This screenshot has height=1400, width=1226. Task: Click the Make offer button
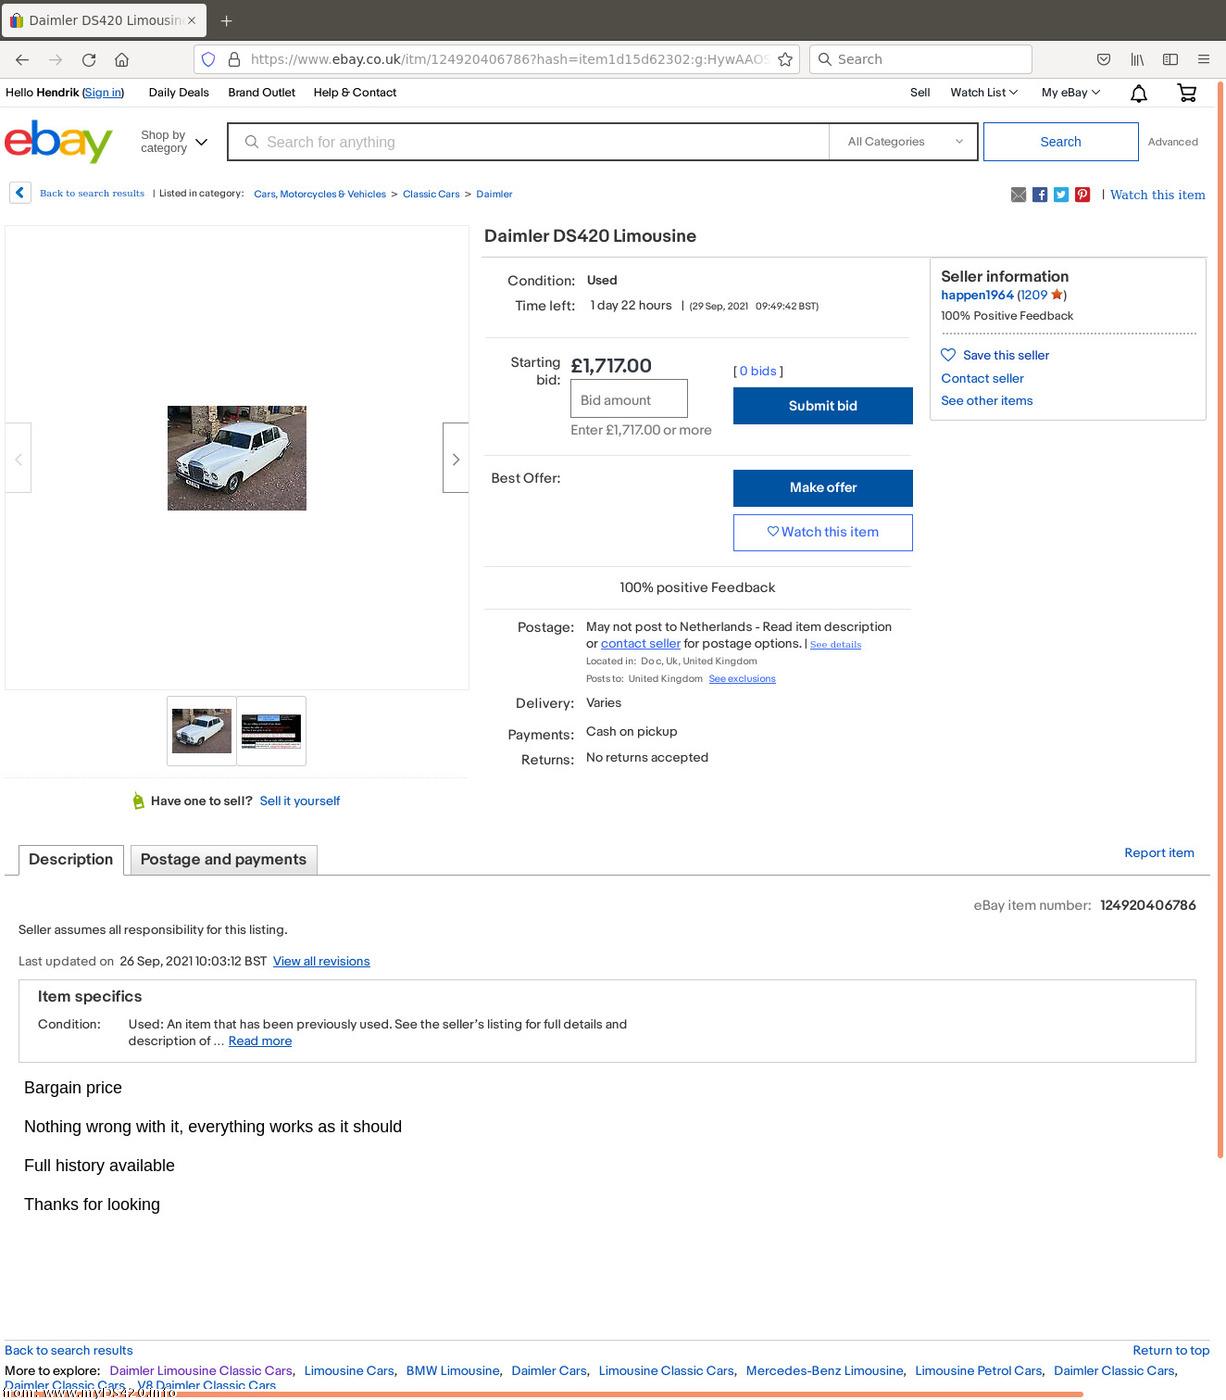[823, 488]
